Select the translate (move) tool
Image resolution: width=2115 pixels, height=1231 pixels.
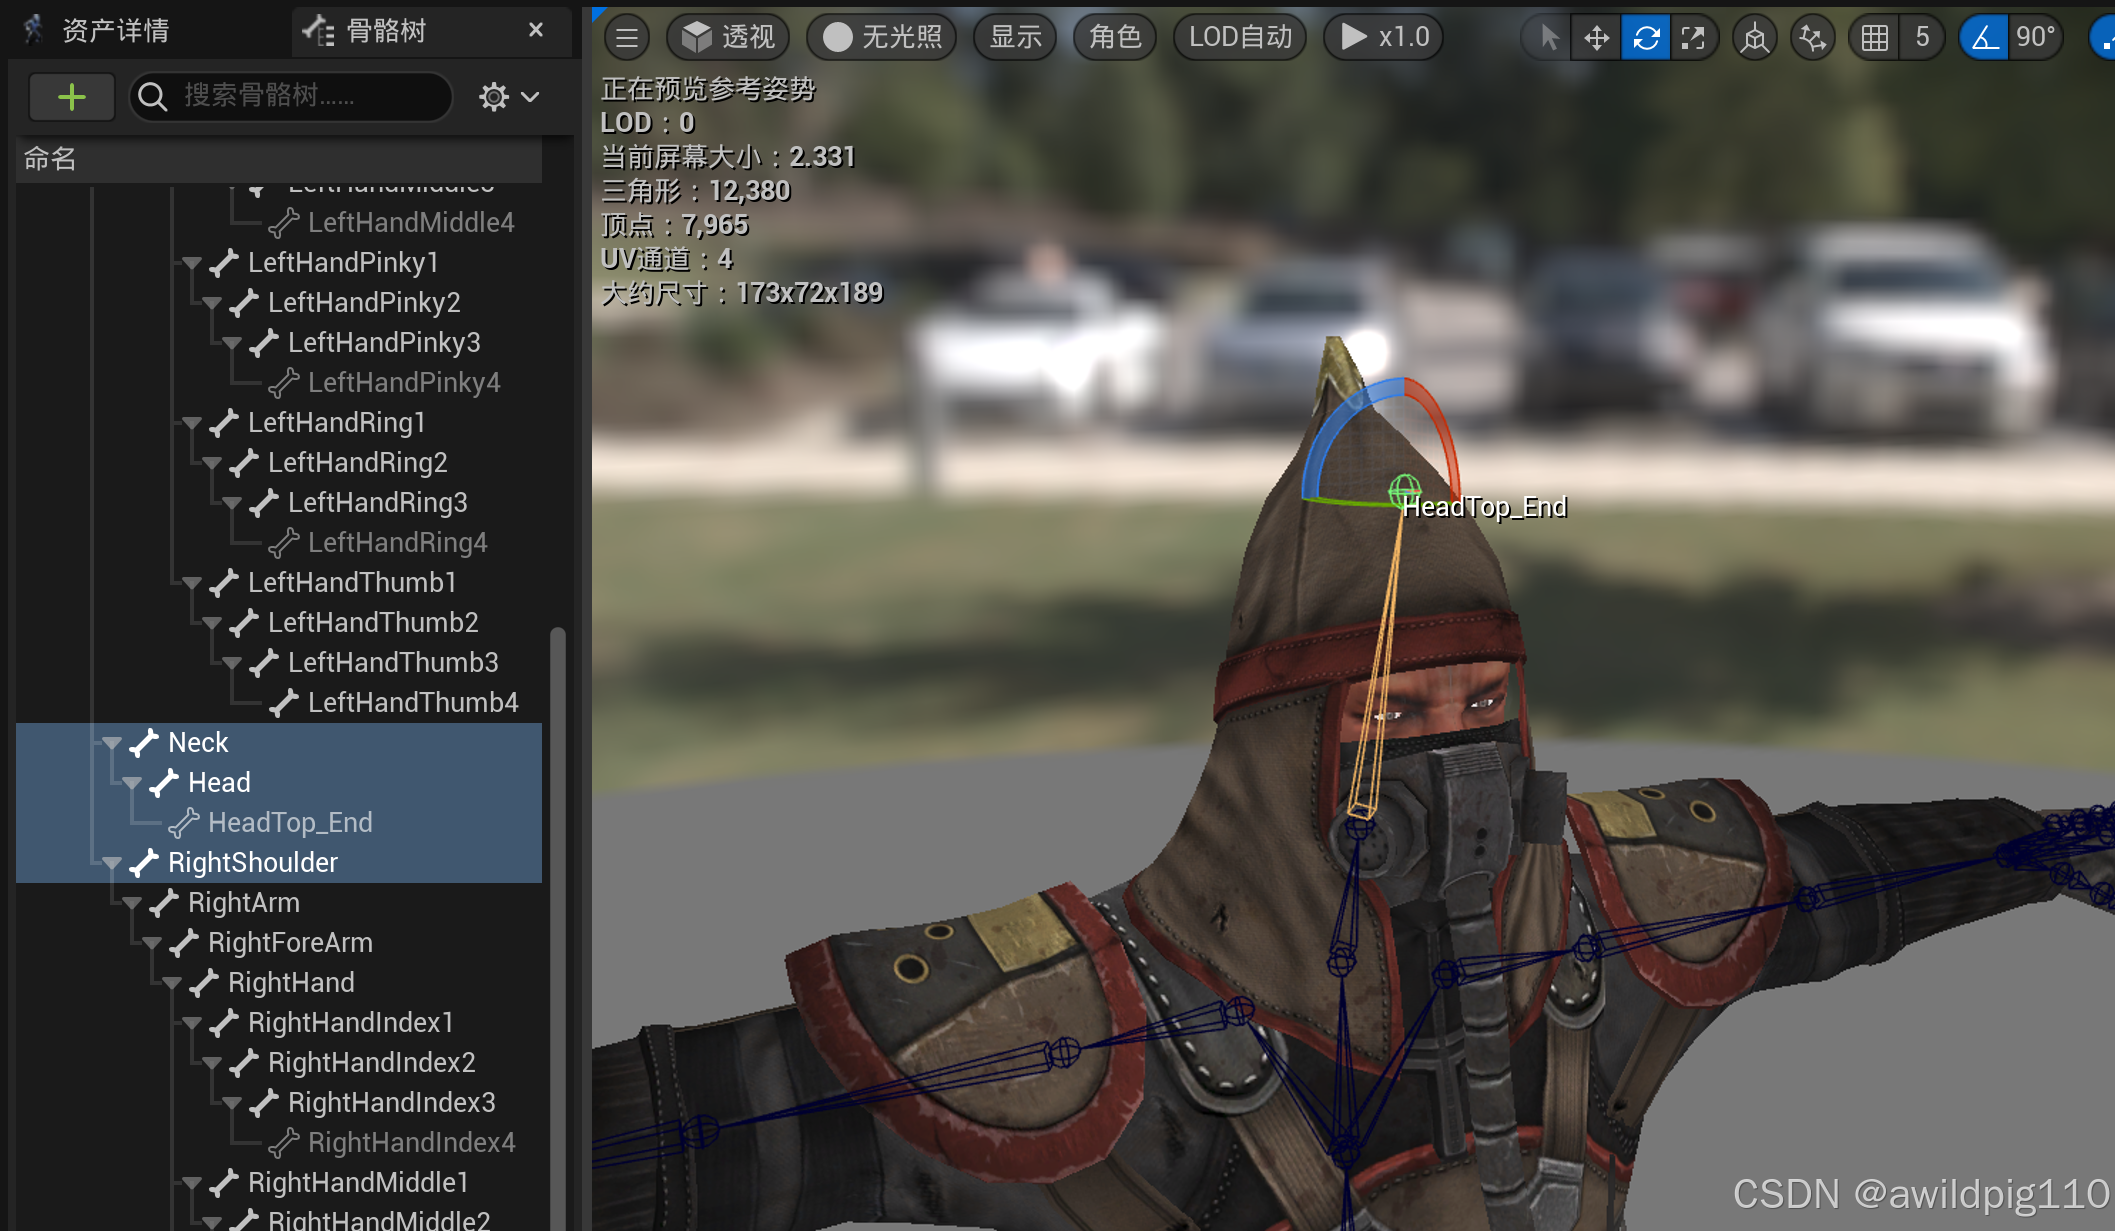[1597, 38]
